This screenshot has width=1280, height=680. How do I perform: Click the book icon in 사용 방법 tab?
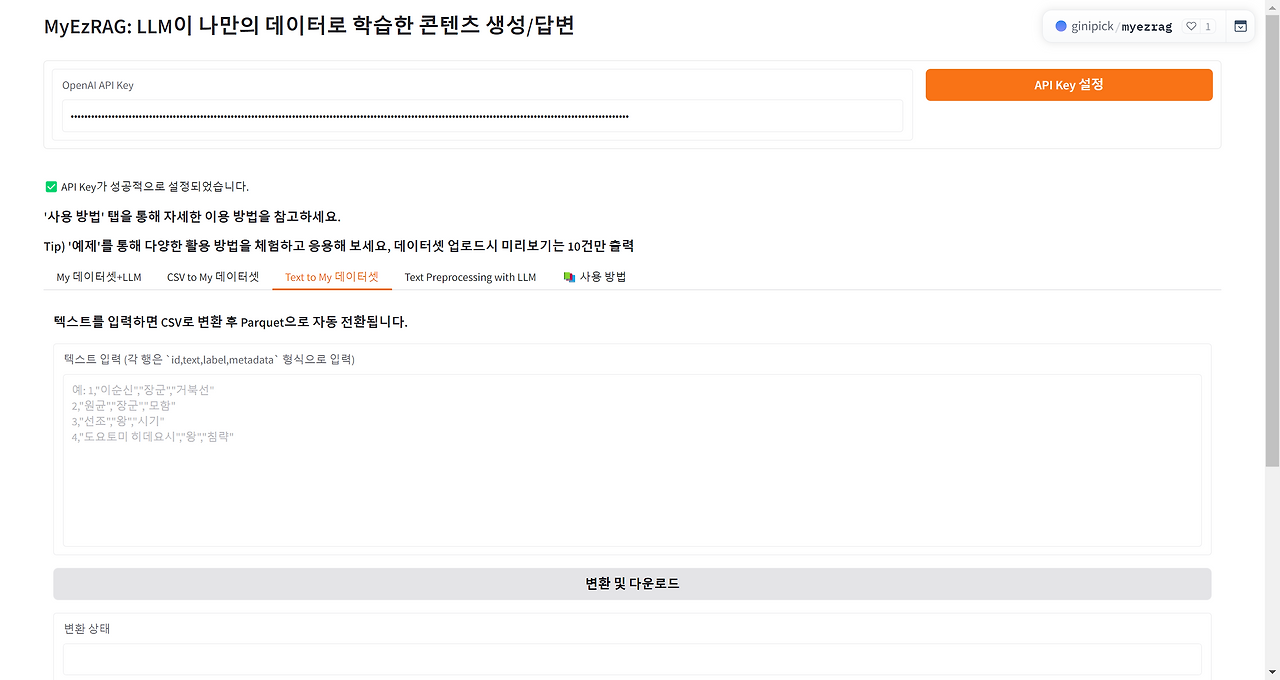tap(569, 277)
